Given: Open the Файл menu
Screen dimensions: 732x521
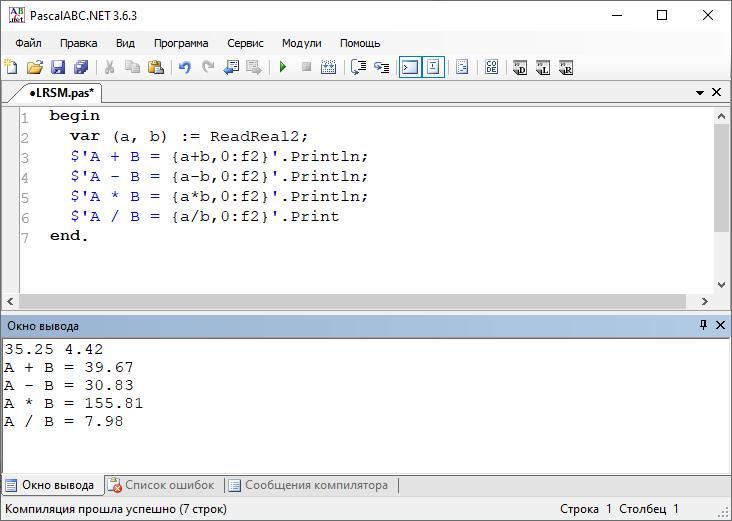Looking at the screenshot, I should (x=28, y=43).
